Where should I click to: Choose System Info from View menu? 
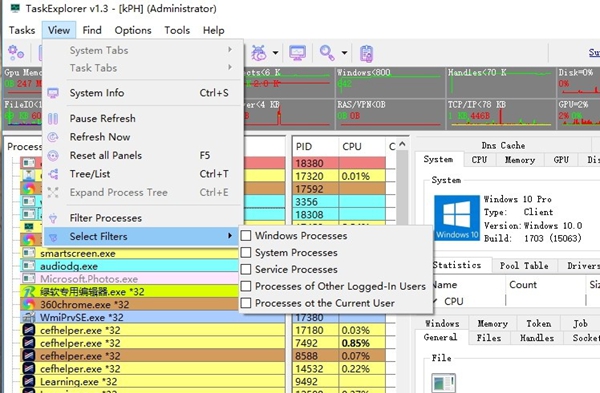(143, 93)
